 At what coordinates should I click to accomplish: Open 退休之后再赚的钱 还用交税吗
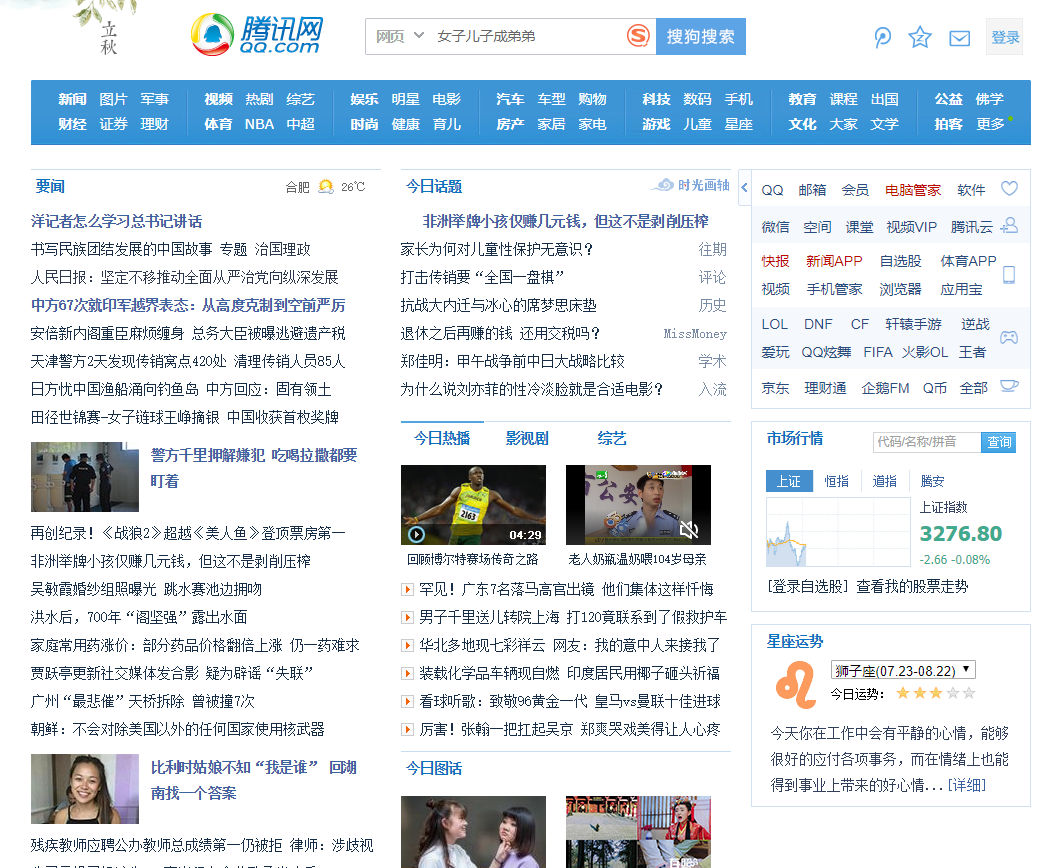pyautogui.click(x=500, y=333)
